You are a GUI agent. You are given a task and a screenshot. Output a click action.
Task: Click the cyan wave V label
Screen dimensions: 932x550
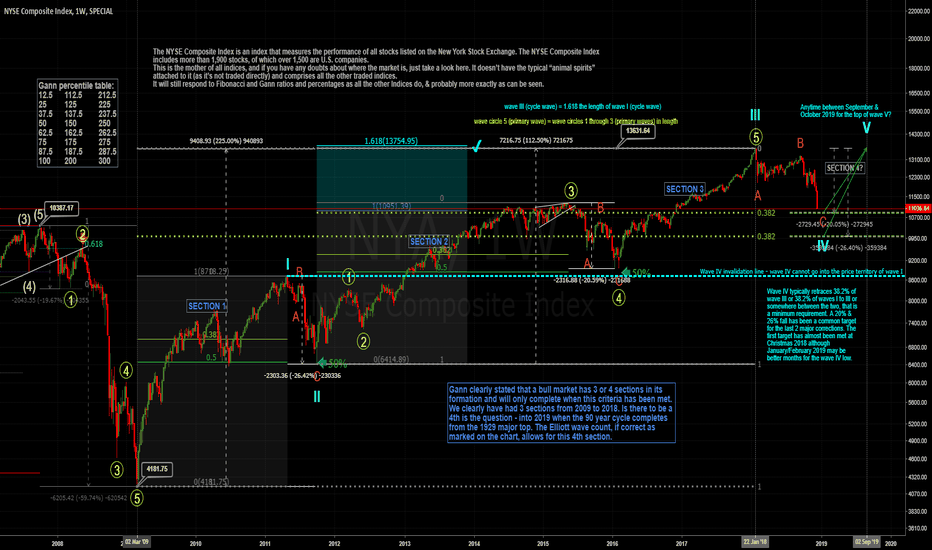pos(867,128)
